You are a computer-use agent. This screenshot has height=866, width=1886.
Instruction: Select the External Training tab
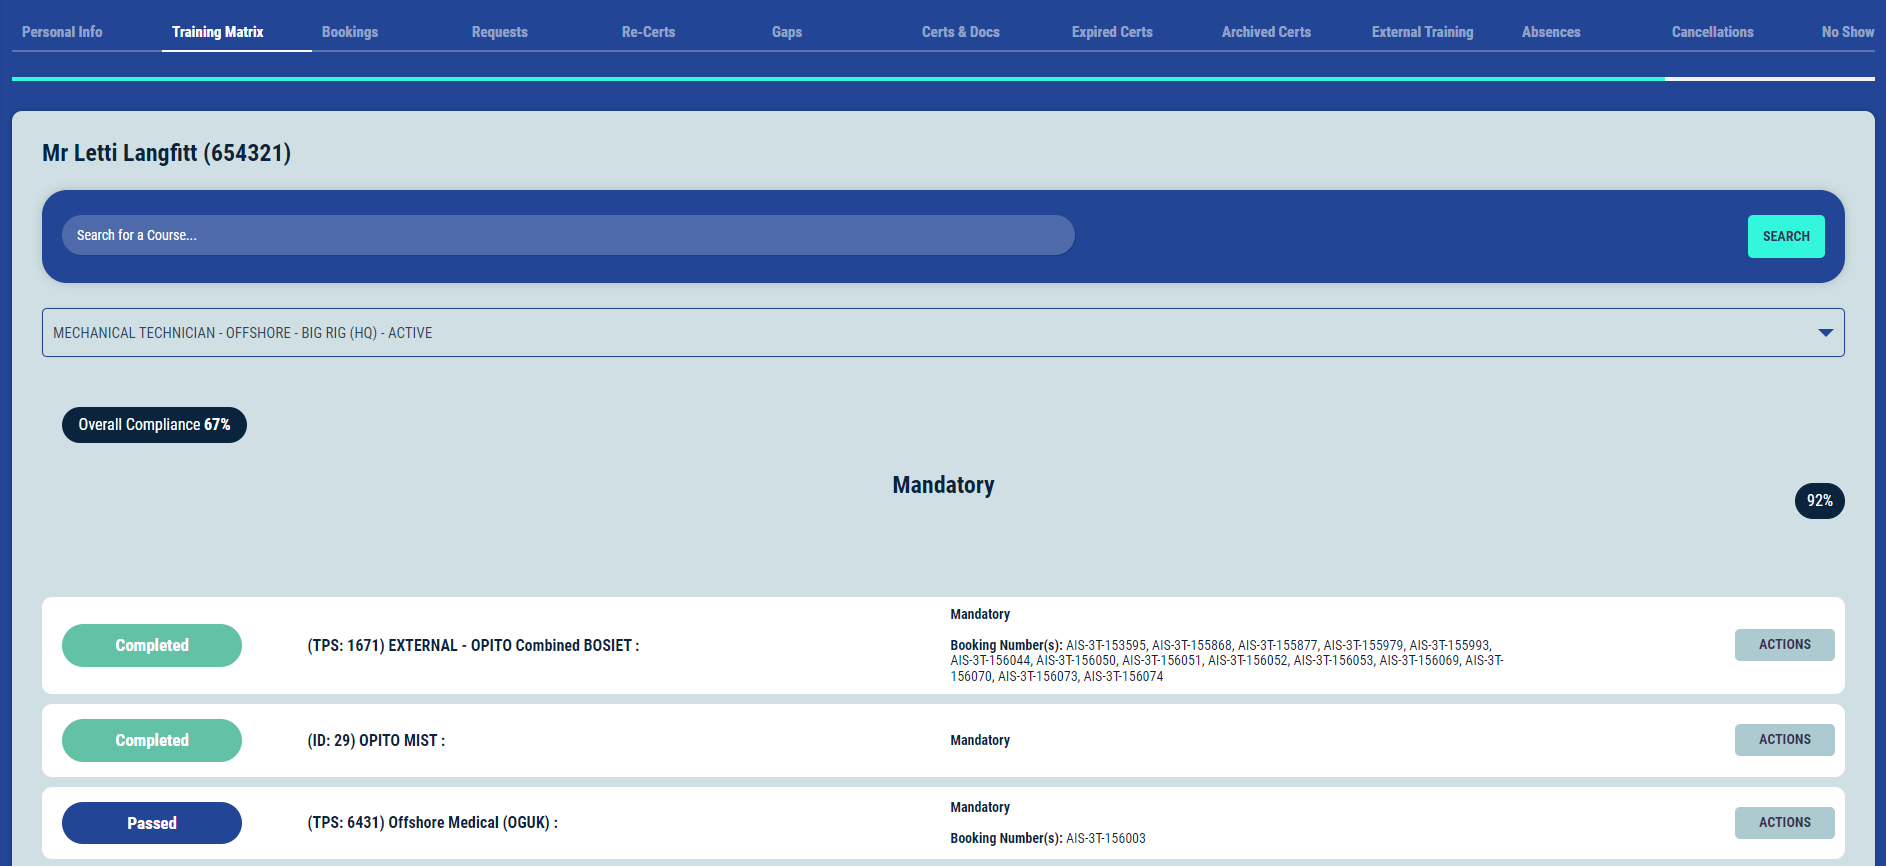point(1422,32)
